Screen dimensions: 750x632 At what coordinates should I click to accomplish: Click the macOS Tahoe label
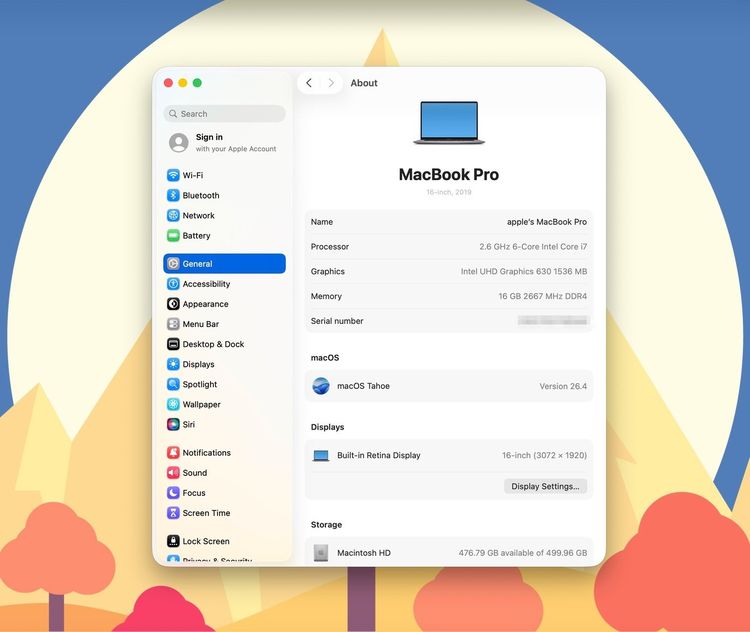pyautogui.click(x=364, y=386)
